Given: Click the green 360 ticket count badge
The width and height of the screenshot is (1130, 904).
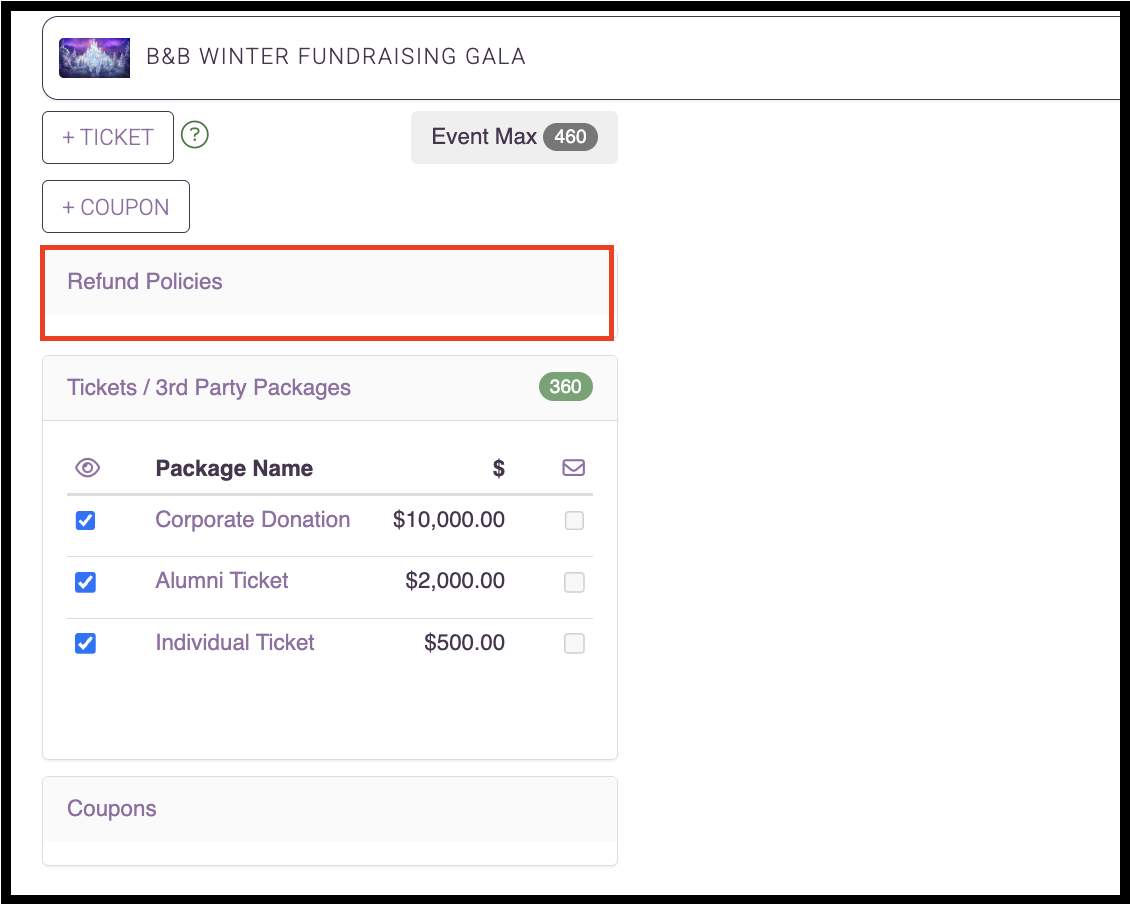Looking at the screenshot, I should tap(566, 386).
